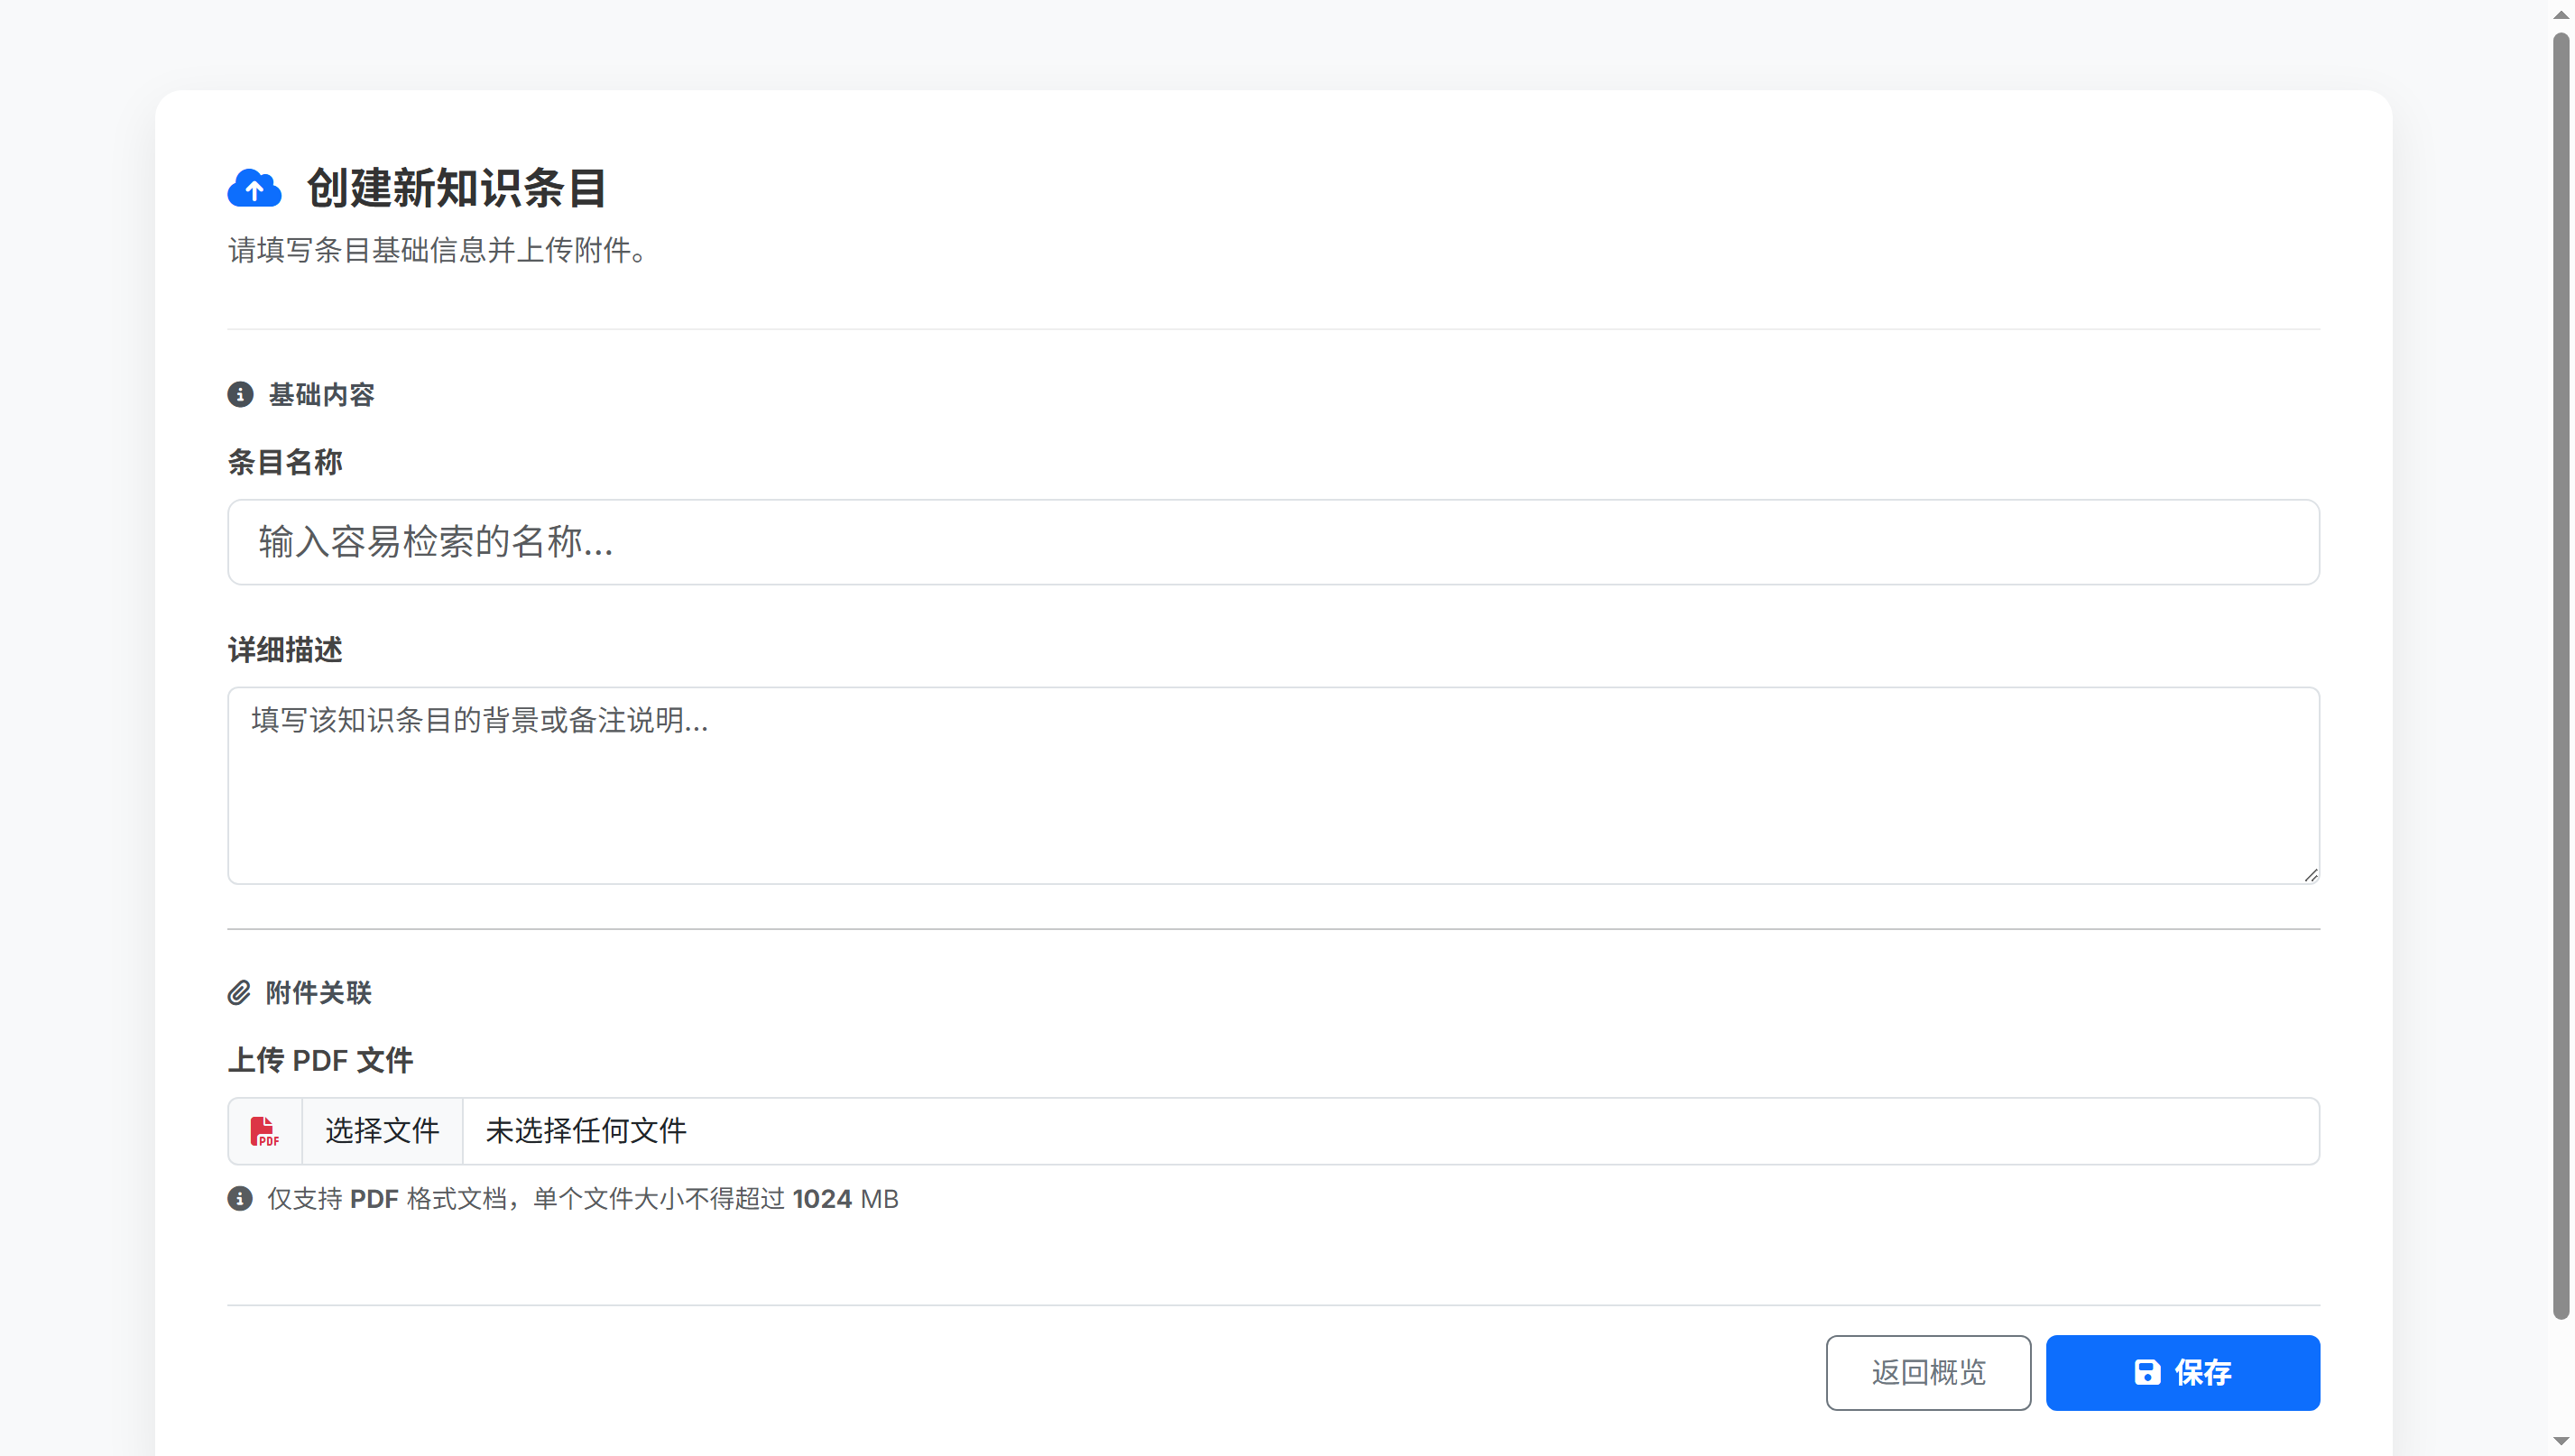This screenshot has height=1456, width=2575.
Task: Click the 条目名称 label
Action: pyautogui.click(x=285, y=462)
